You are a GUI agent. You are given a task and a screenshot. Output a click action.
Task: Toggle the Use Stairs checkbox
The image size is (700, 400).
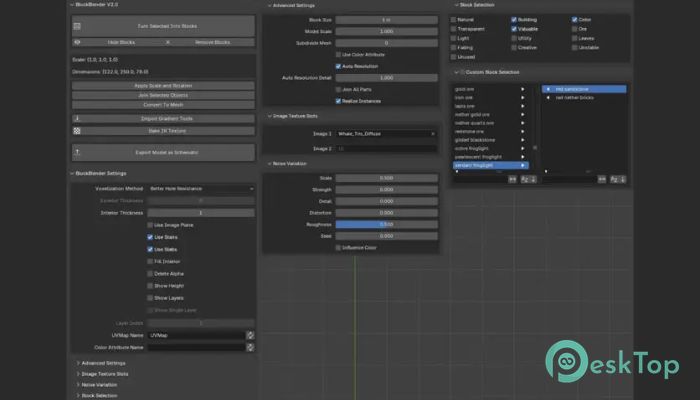(x=150, y=237)
